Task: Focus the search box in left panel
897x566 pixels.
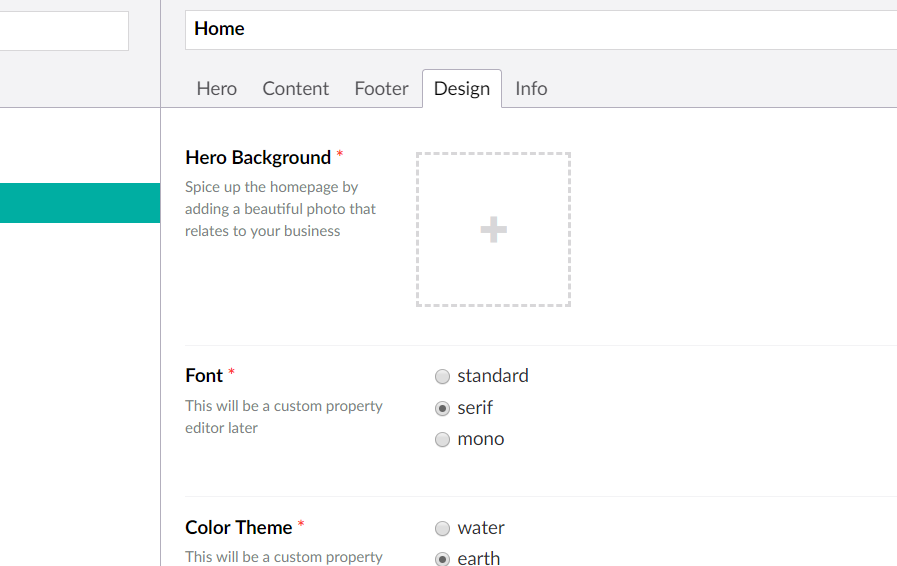Action: [x=62, y=31]
